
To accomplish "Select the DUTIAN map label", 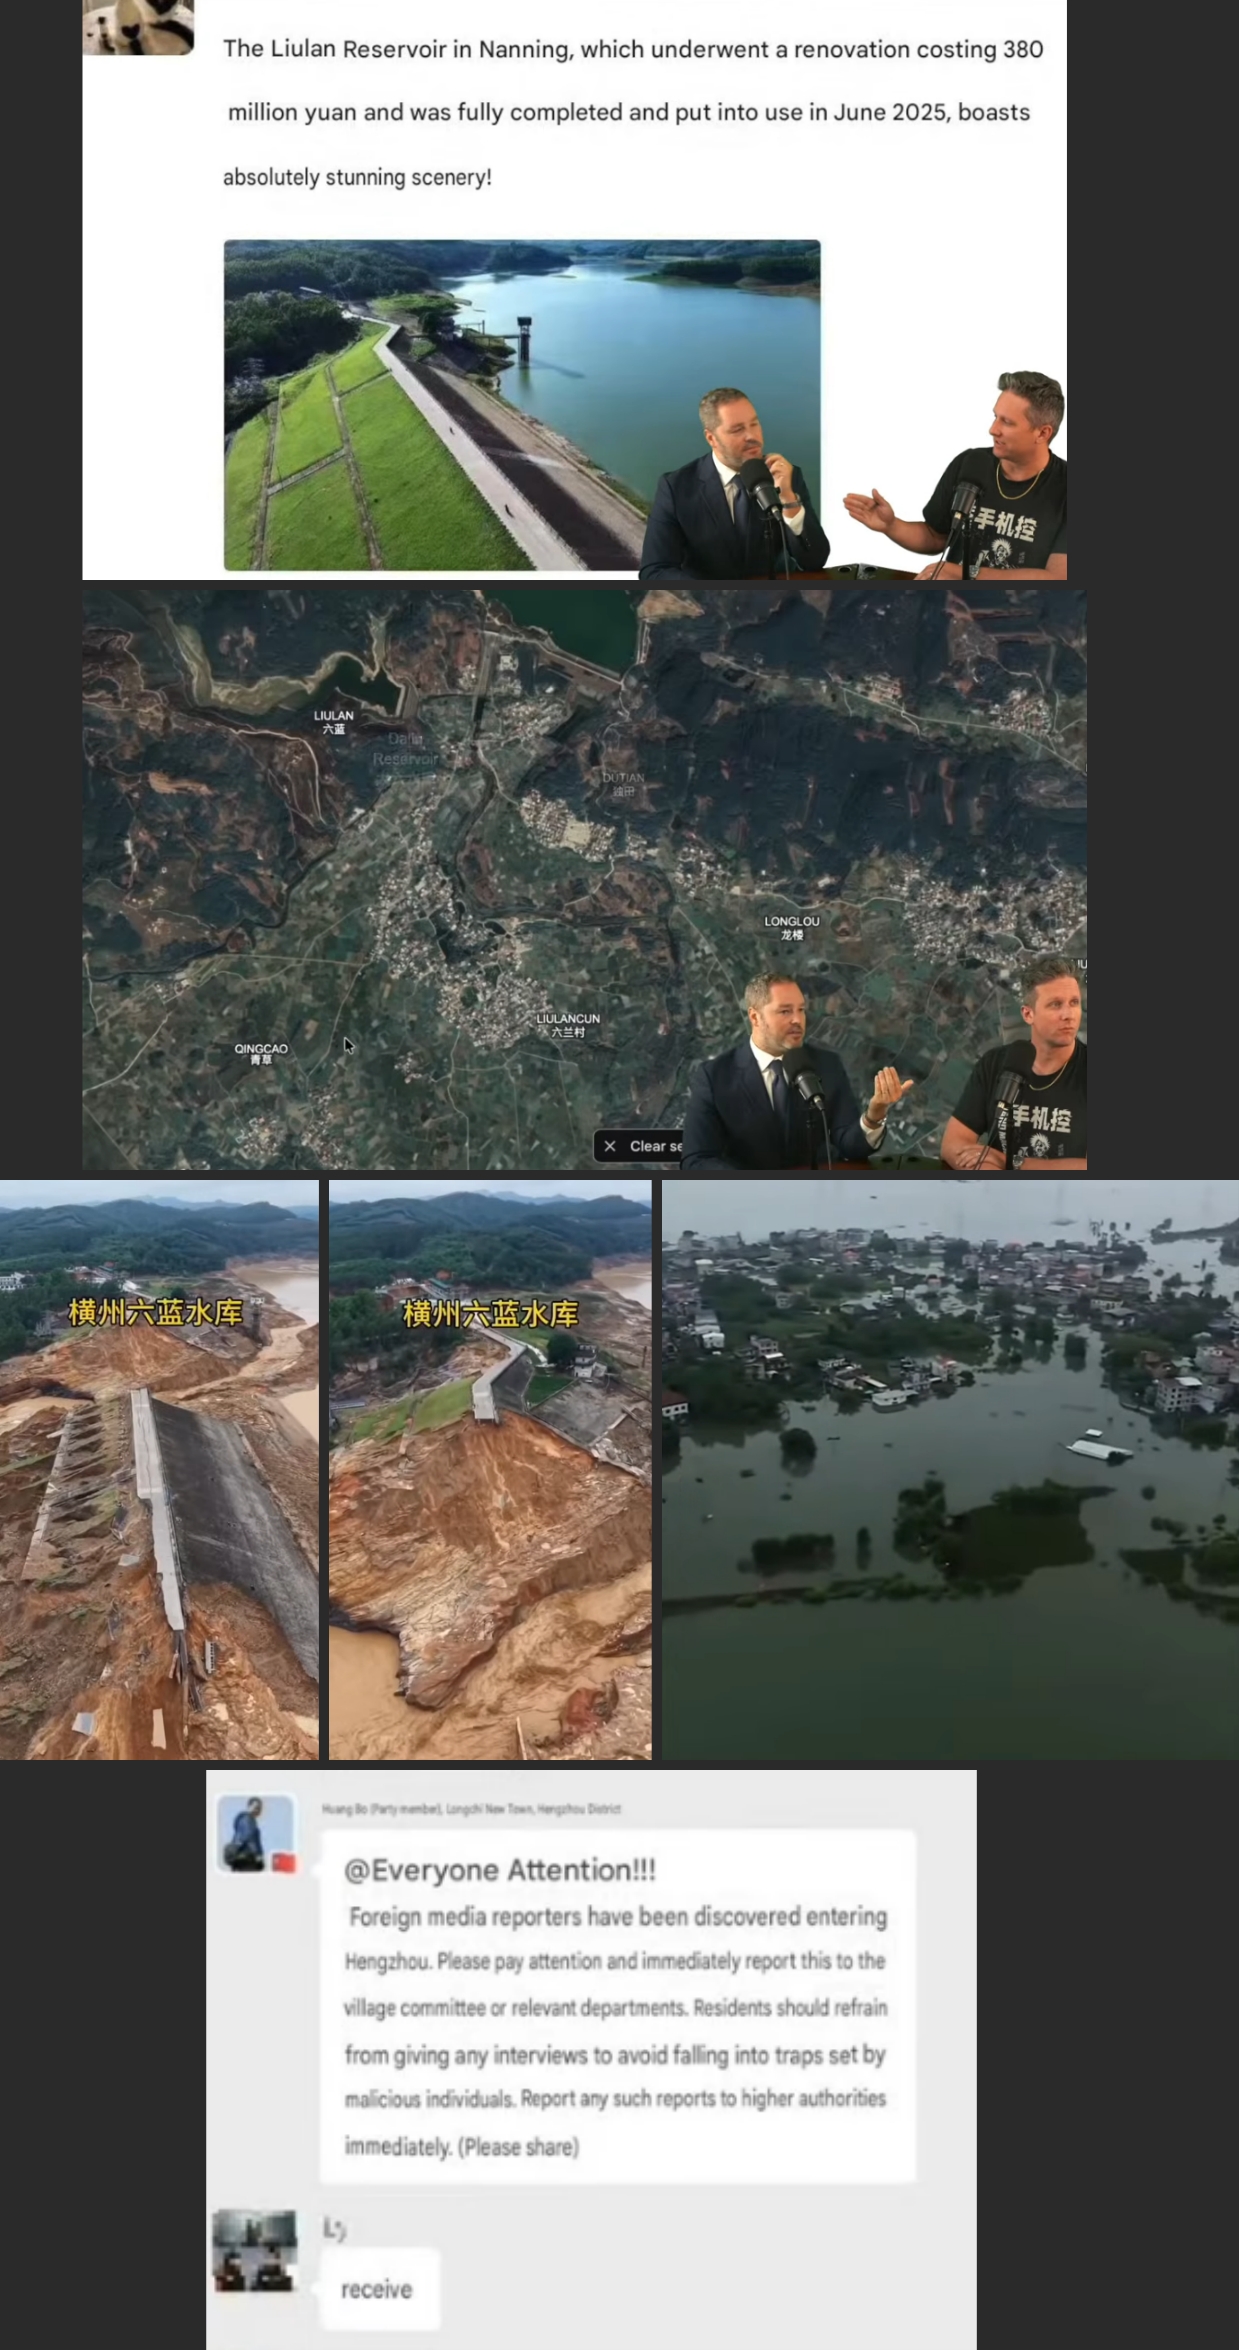I will pos(623,784).
